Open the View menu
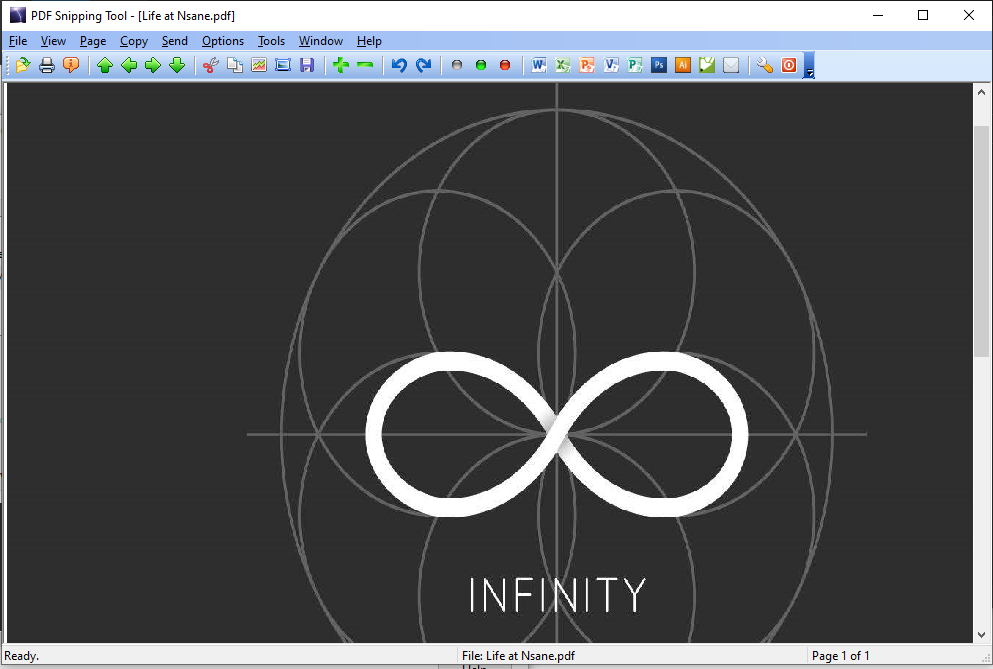Image resolution: width=993 pixels, height=669 pixels. pyautogui.click(x=53, y=41)
